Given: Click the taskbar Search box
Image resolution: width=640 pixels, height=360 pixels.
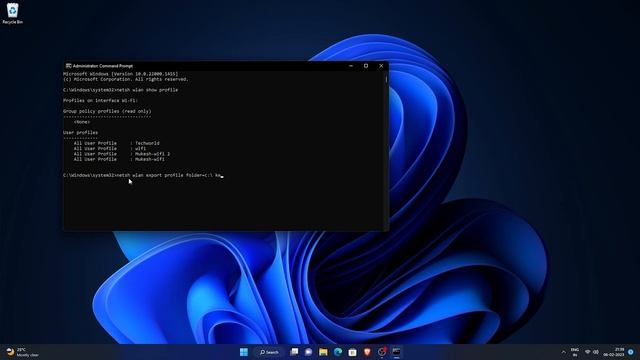Looking at the screenshot, I should [x=269, y=352].
